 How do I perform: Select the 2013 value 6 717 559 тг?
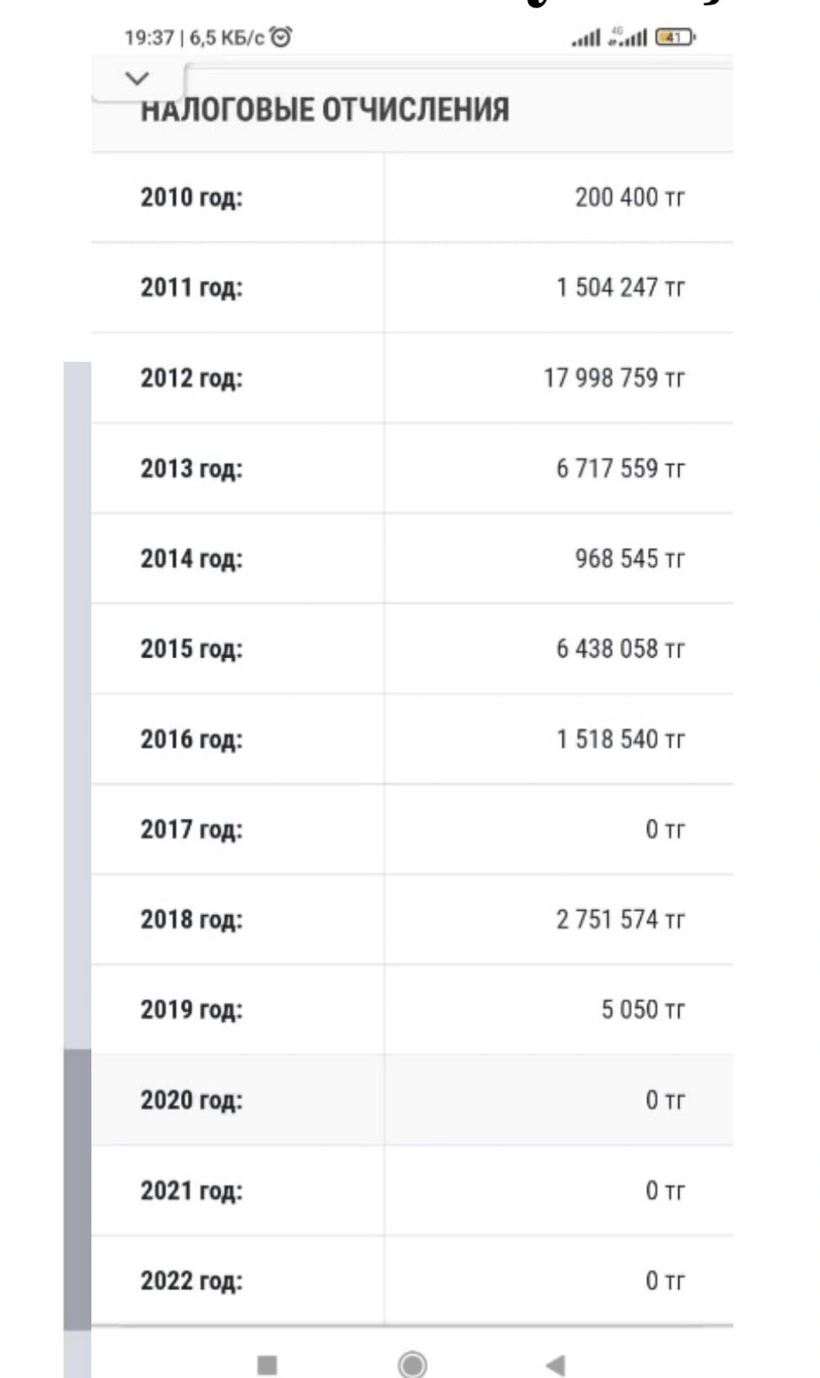[x=621, y=468]
